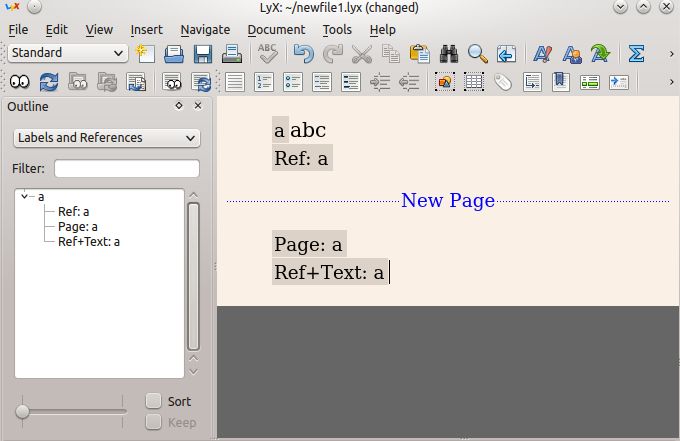Image resolution: width=680 pixels, height=441 pixels.
Task: Expand the first toolbar overflow chevron
Action: click(x=671, y=54)
